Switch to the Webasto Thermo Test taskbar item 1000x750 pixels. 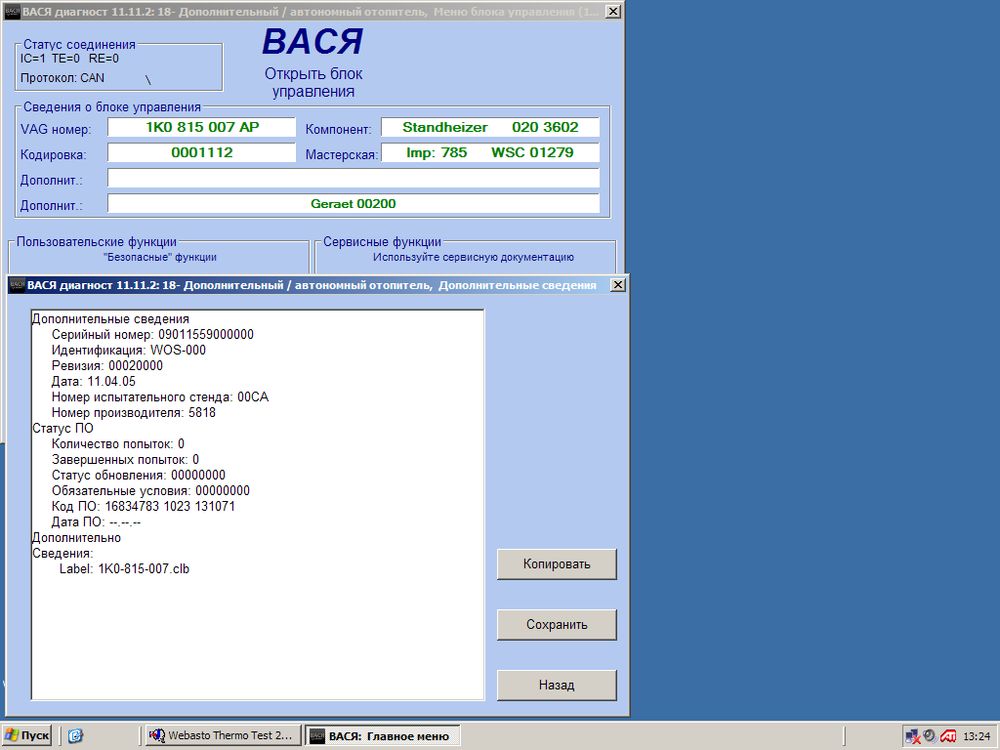coord(223,736)
